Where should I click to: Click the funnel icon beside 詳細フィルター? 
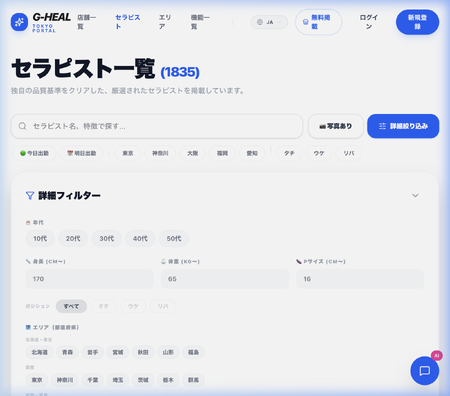click(30, 195)
